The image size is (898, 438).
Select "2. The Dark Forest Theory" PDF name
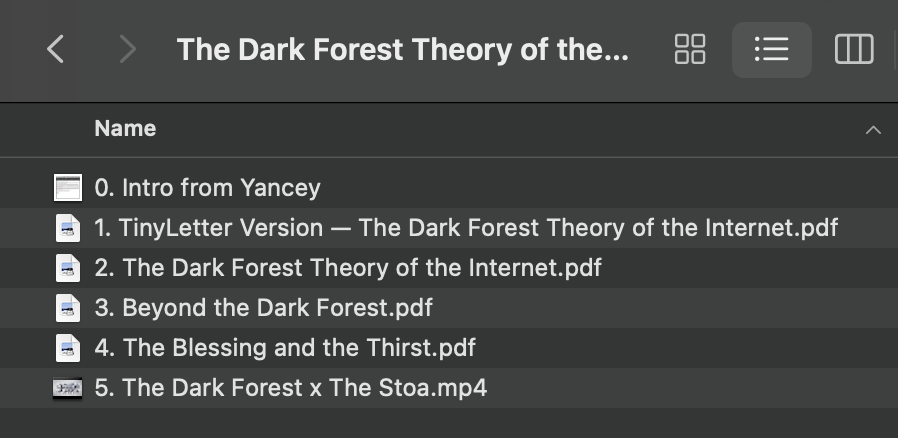pyautogui.click(x=348, y=268)
